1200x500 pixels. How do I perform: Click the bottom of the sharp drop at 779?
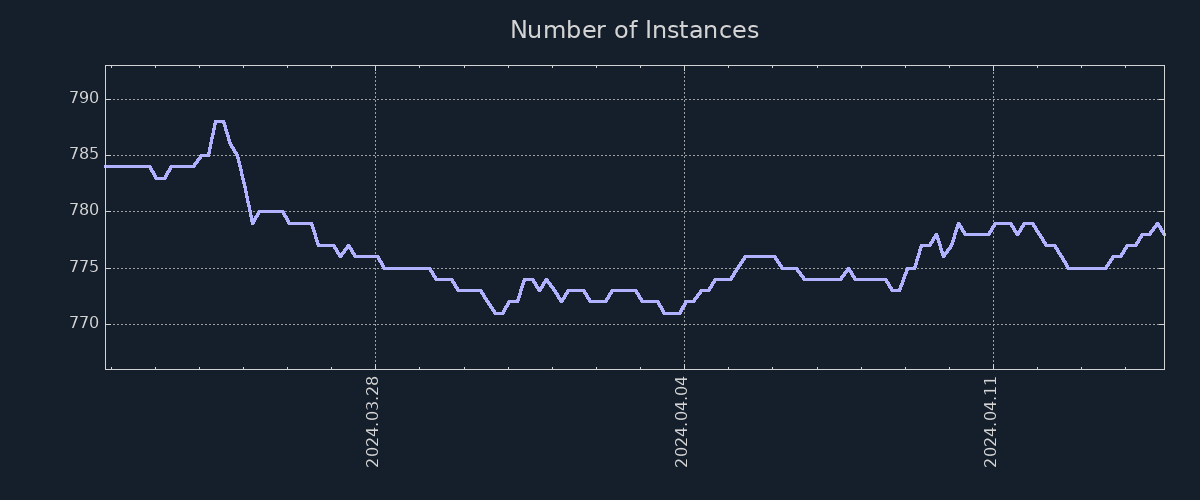click(252, 223)
